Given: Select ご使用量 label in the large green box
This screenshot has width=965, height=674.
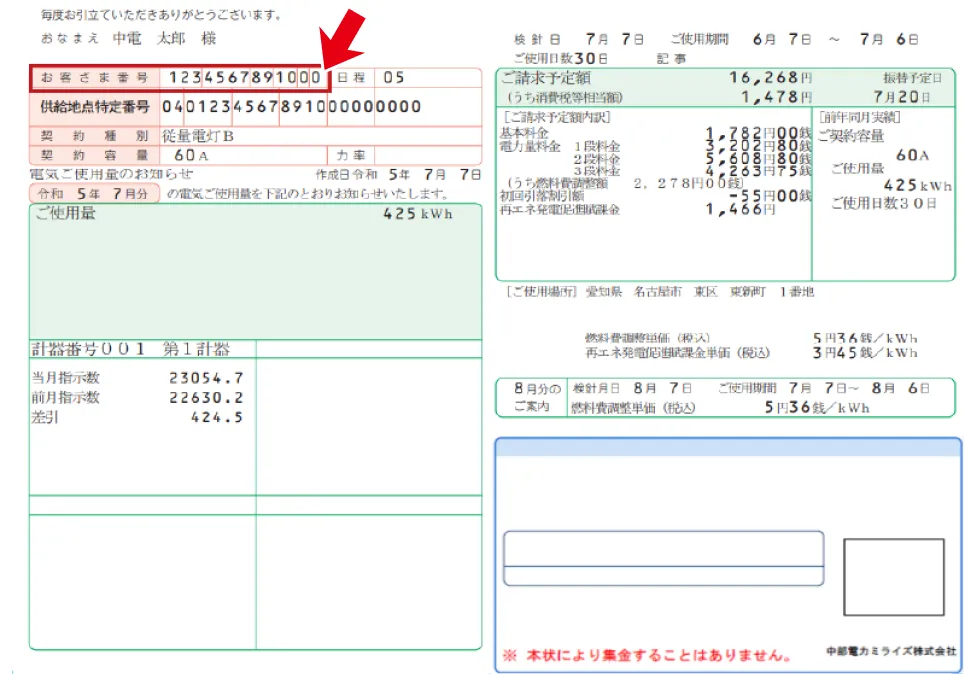Looking at the screenshot, I should tap(66, 214).
